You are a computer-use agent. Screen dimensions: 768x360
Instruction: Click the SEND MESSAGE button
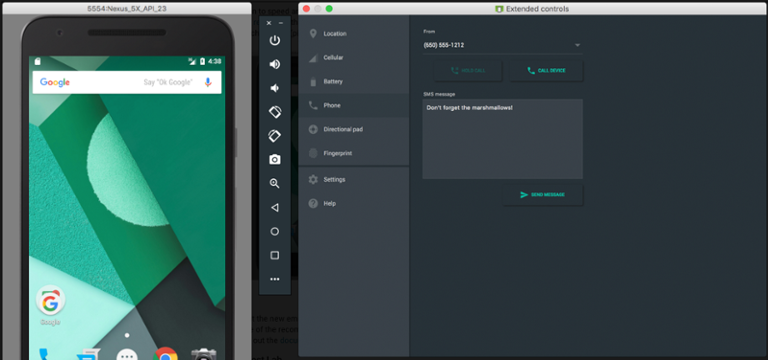click(543, 195)
